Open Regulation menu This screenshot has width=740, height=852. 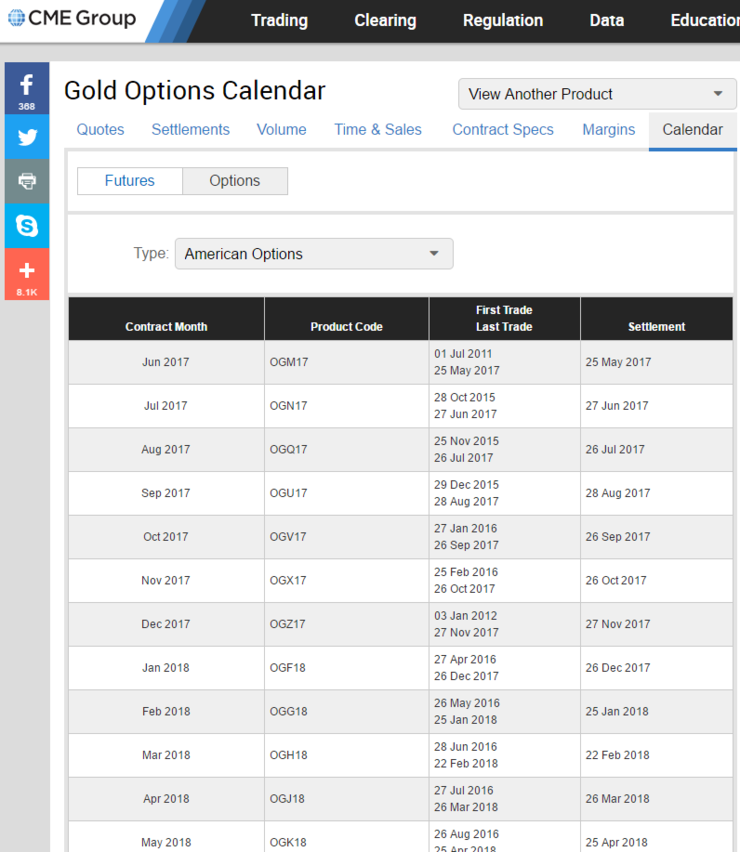coord(503,21)
